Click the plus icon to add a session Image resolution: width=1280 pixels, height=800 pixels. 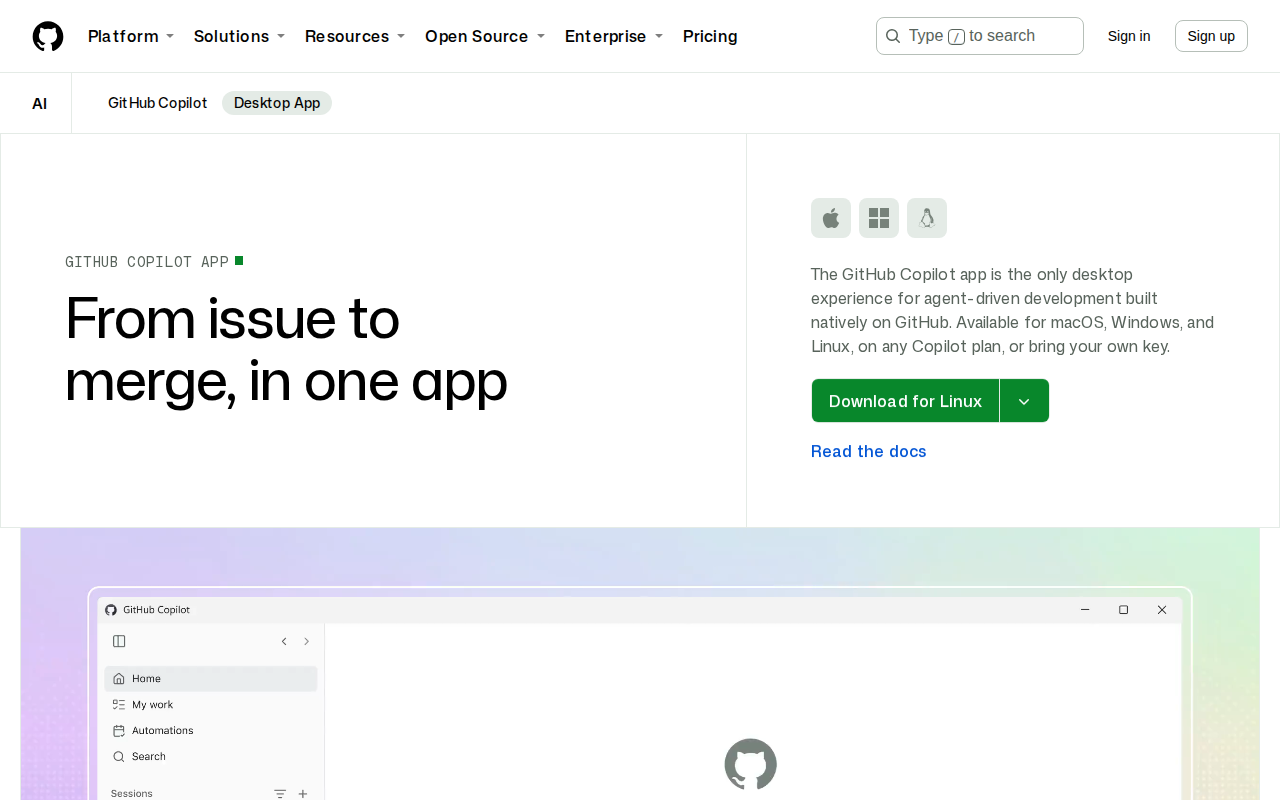point(303,793)
